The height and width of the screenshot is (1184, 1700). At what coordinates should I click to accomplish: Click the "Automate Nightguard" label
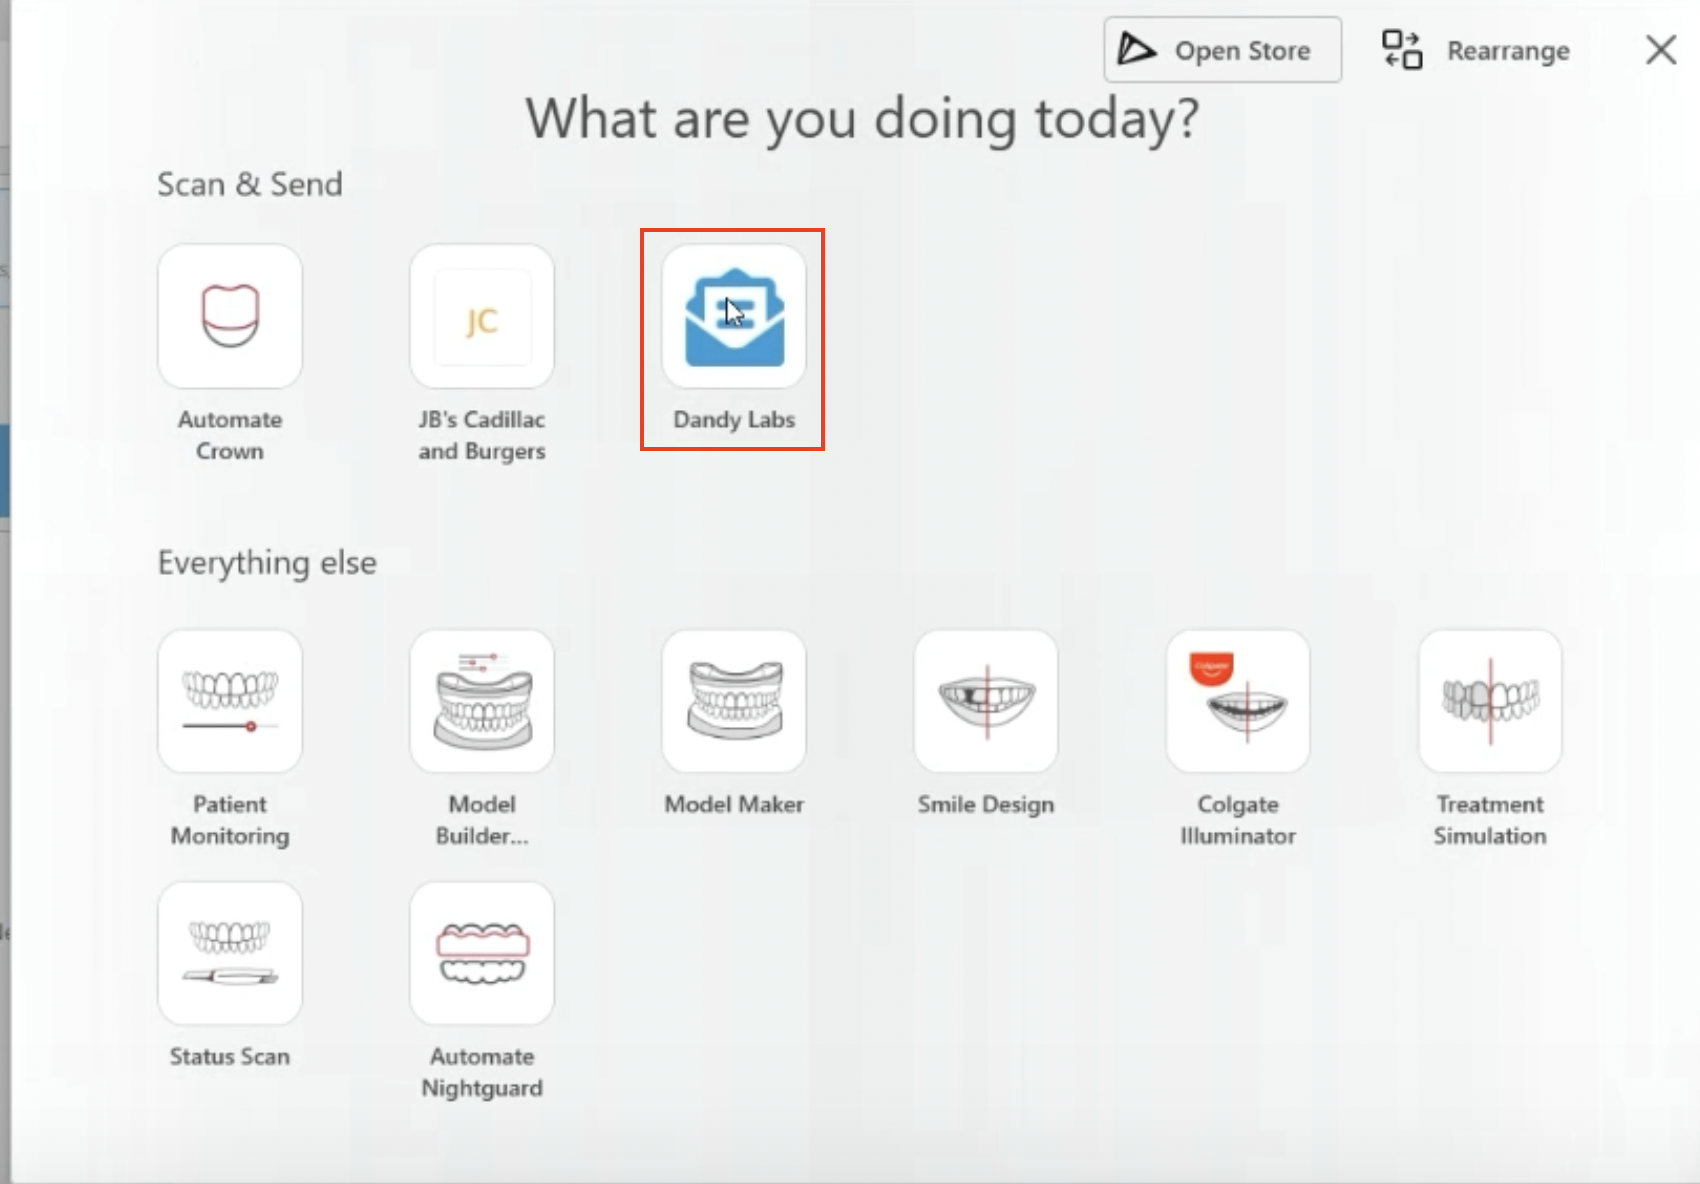[482, 1072]
